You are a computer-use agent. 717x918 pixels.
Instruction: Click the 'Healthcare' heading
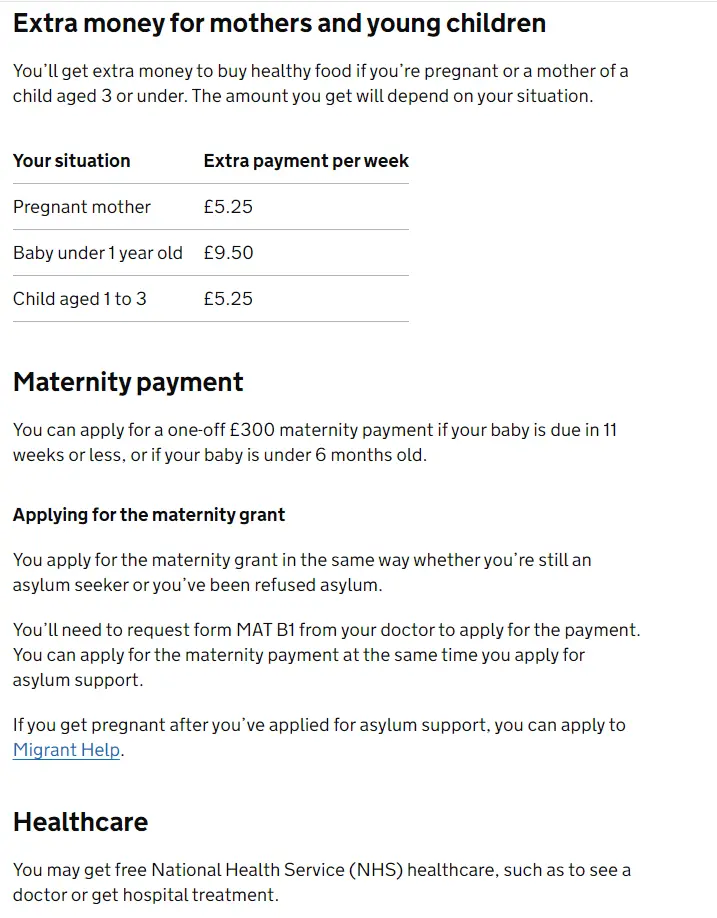click(80, 822)
